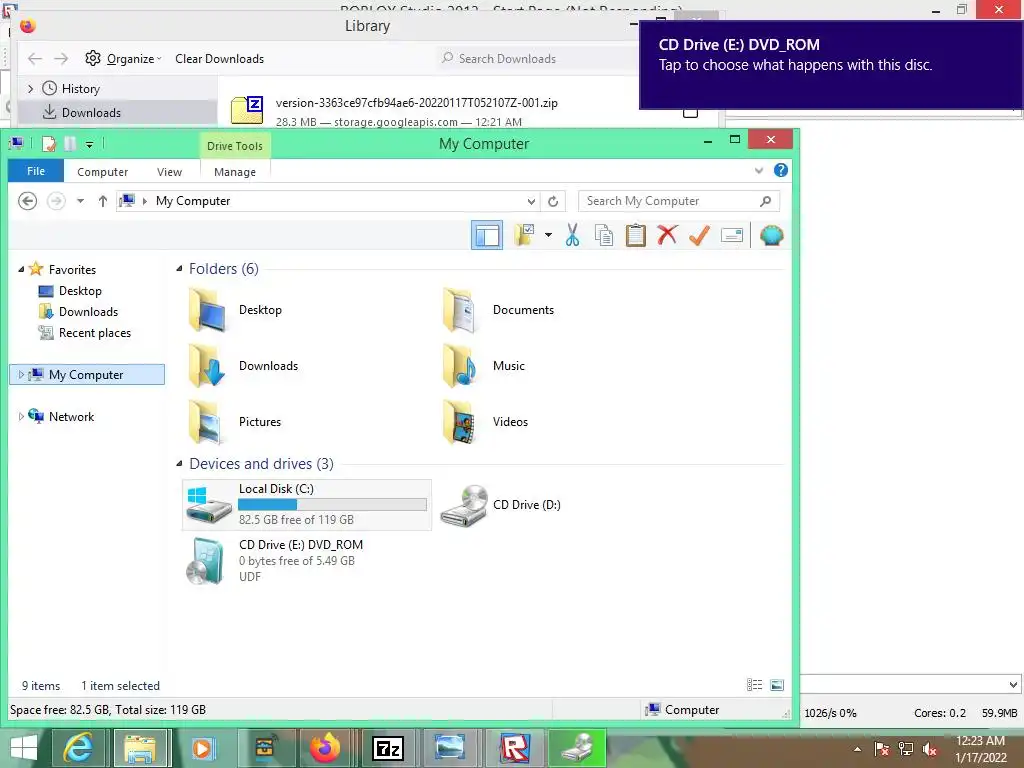Select Downloads in the Library sidebar
1024x768 pixels.
118,112
